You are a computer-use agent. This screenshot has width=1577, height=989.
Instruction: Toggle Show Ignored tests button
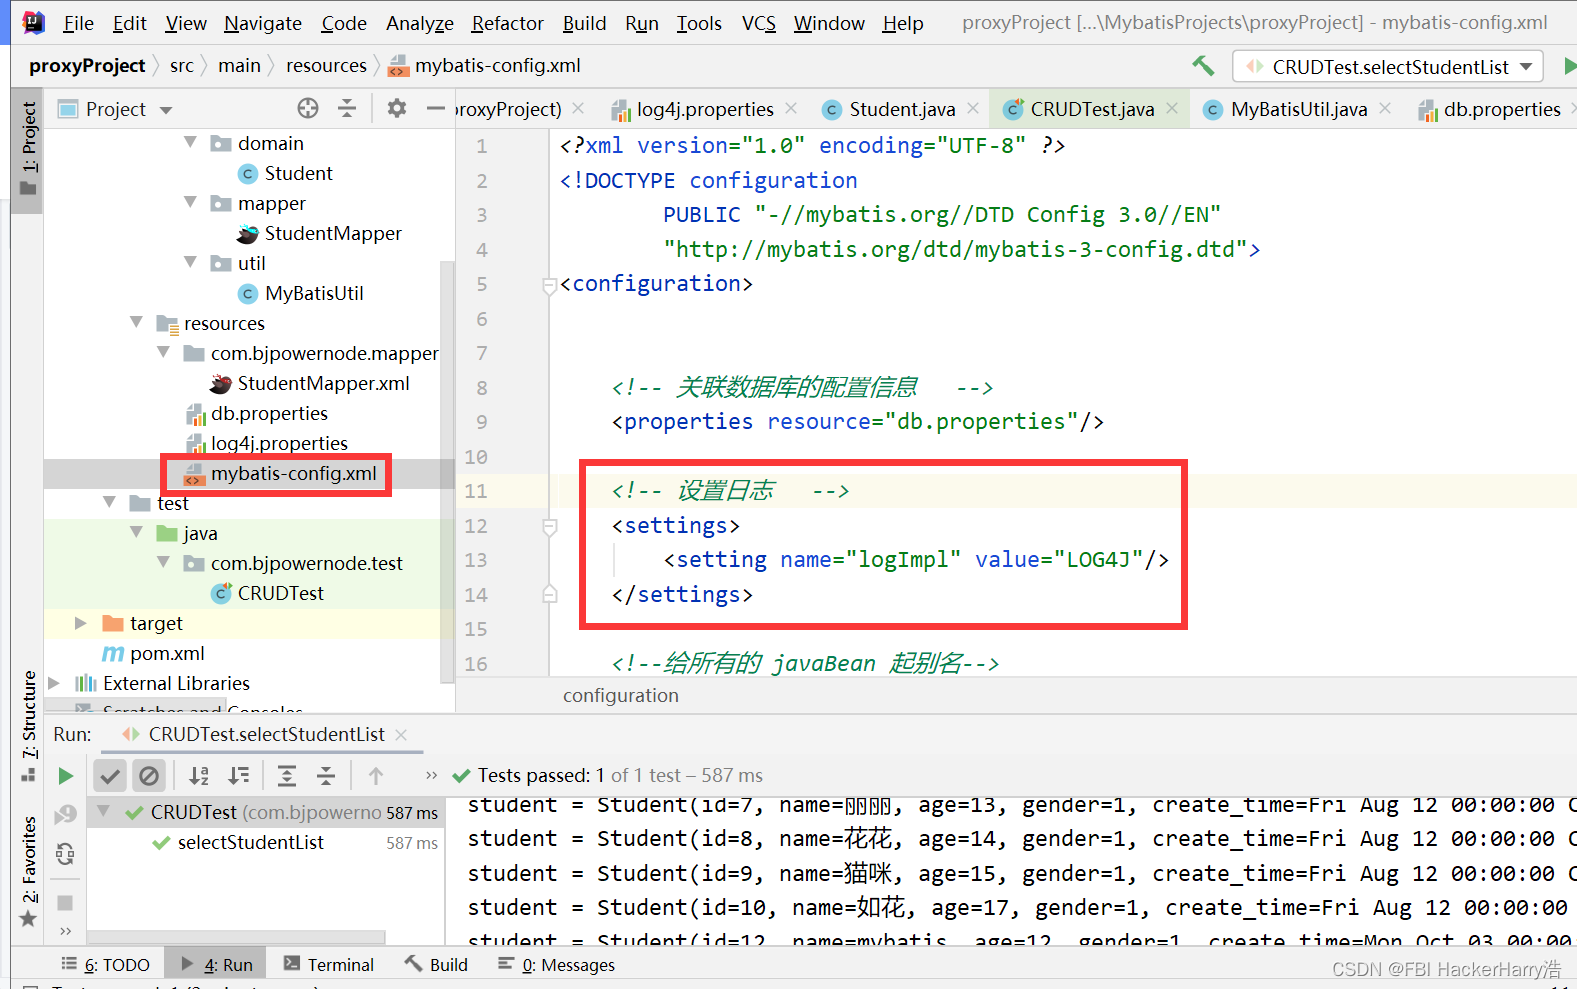pos(149,775)
